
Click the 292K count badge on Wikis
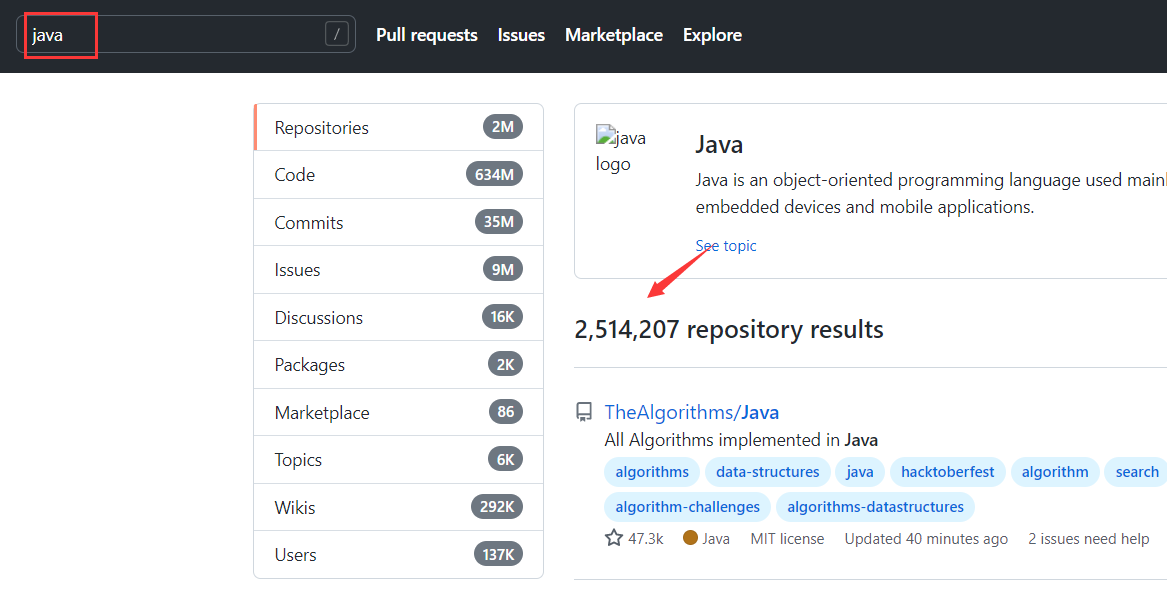(496, 507)
